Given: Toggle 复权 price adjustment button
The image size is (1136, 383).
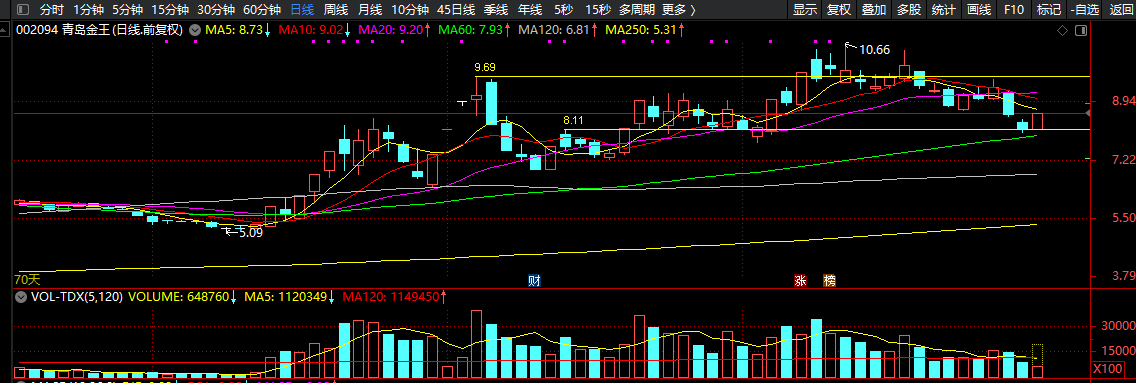Looking at the screenshot, I should [838, 10].
